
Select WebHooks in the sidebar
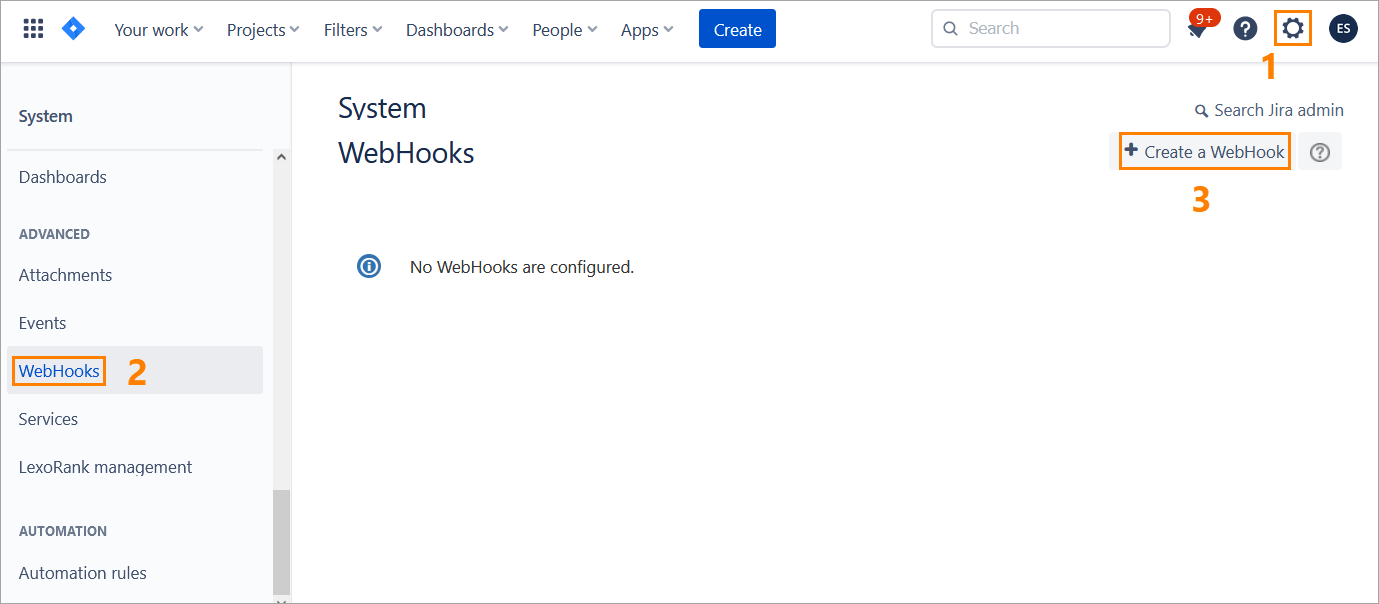60,371
